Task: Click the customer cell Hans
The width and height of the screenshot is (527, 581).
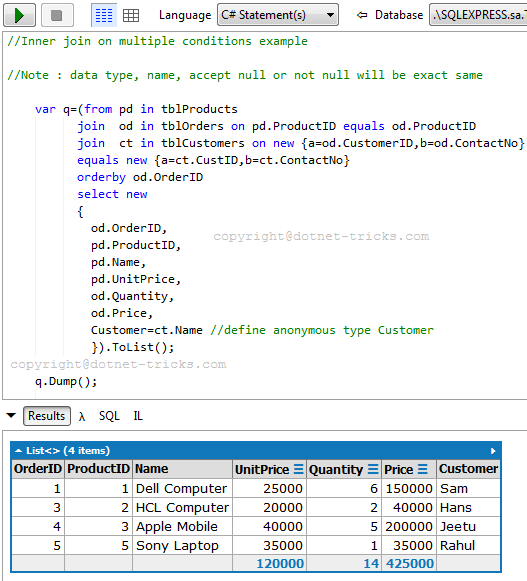Action: [468, 508]
